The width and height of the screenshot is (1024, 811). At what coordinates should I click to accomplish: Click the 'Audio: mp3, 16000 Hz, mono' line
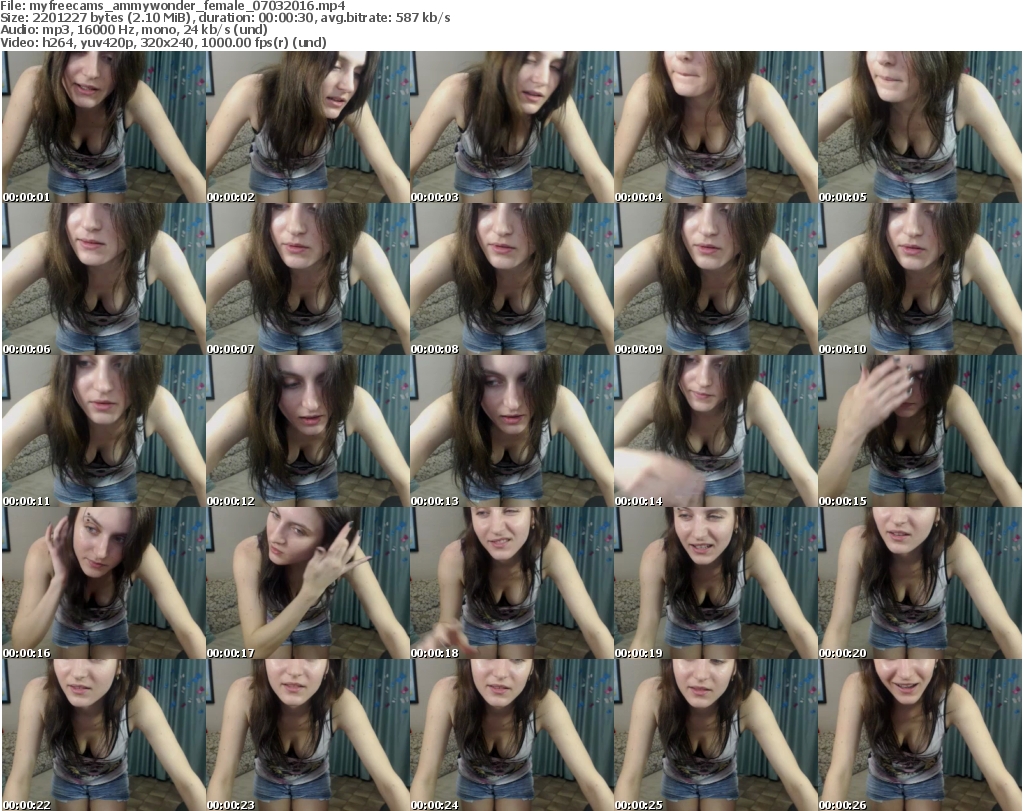click(134, 30)
